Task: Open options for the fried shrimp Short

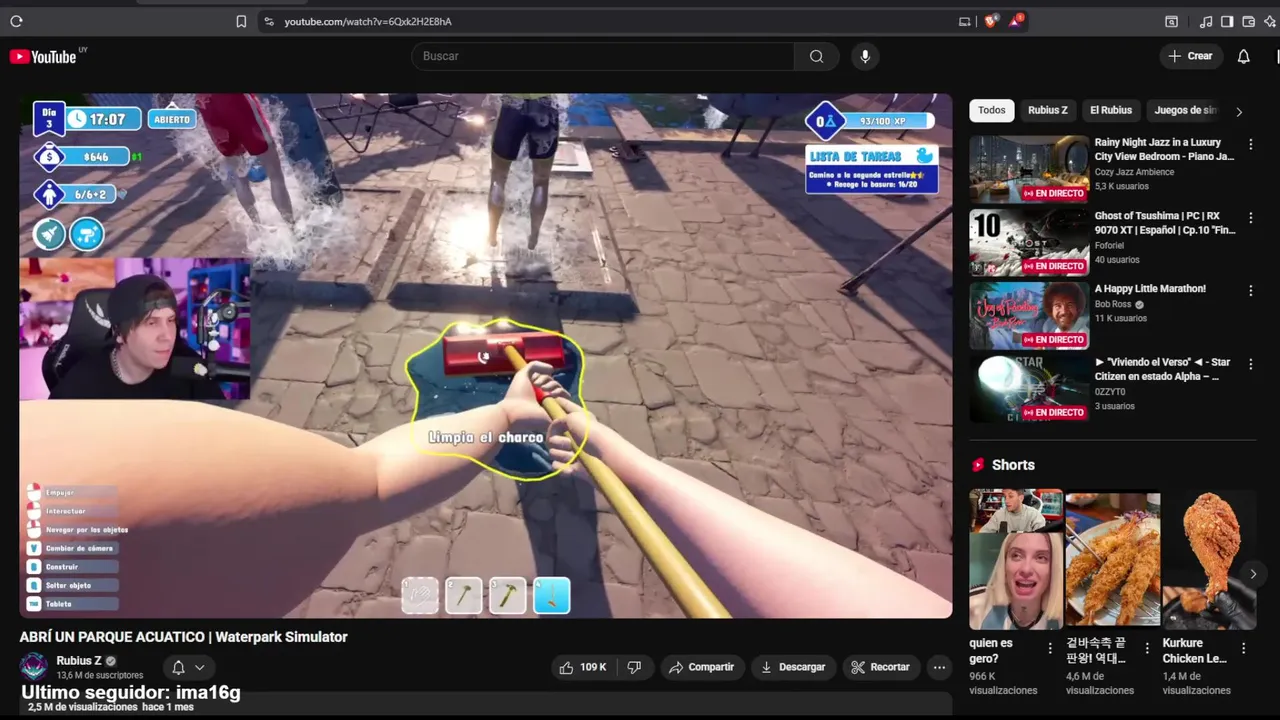Action: click(1146, 649)
